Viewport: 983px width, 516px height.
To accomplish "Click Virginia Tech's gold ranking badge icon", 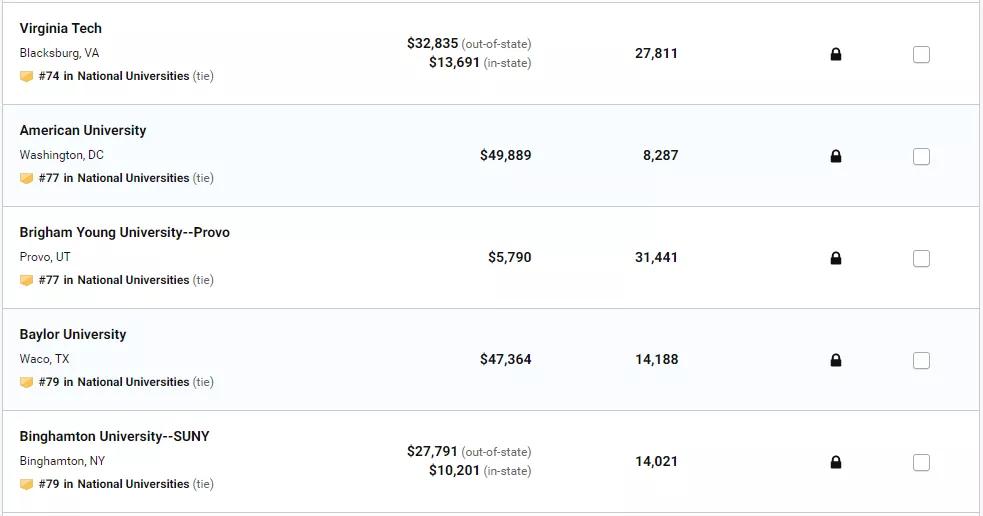I will click(x=26, y=76).
